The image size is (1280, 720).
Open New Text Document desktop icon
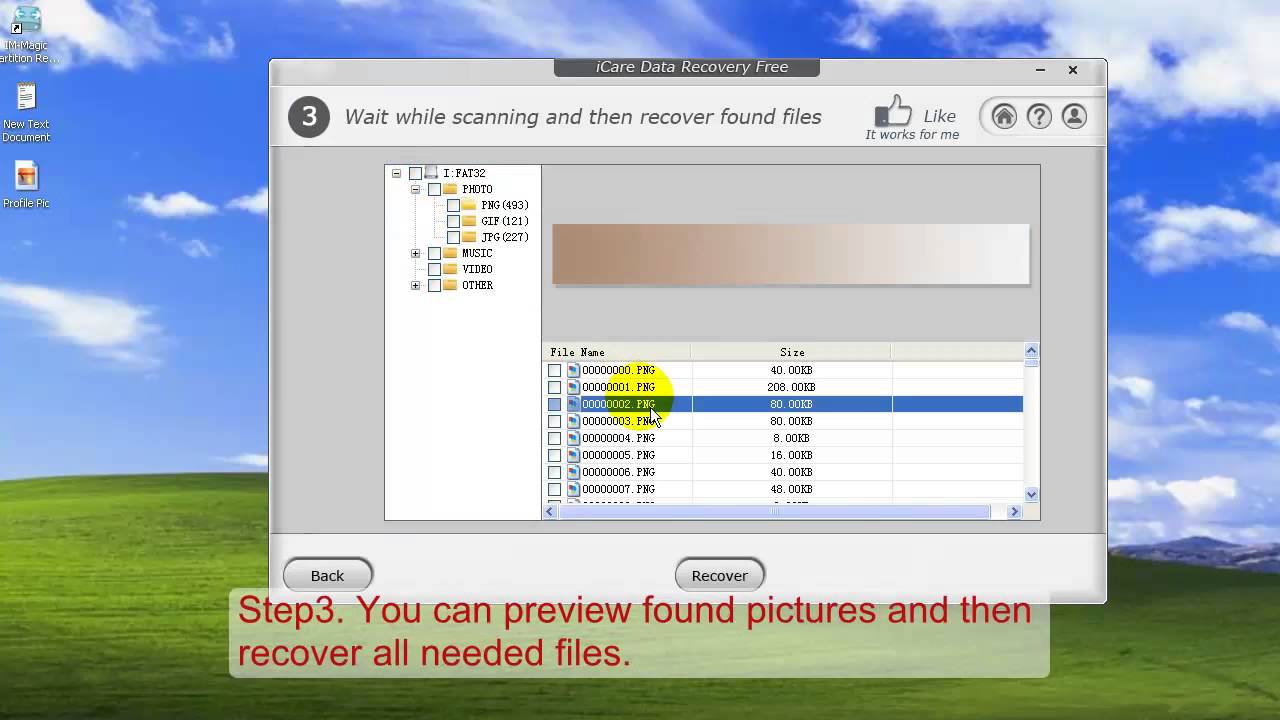click(x=26, y=113)
